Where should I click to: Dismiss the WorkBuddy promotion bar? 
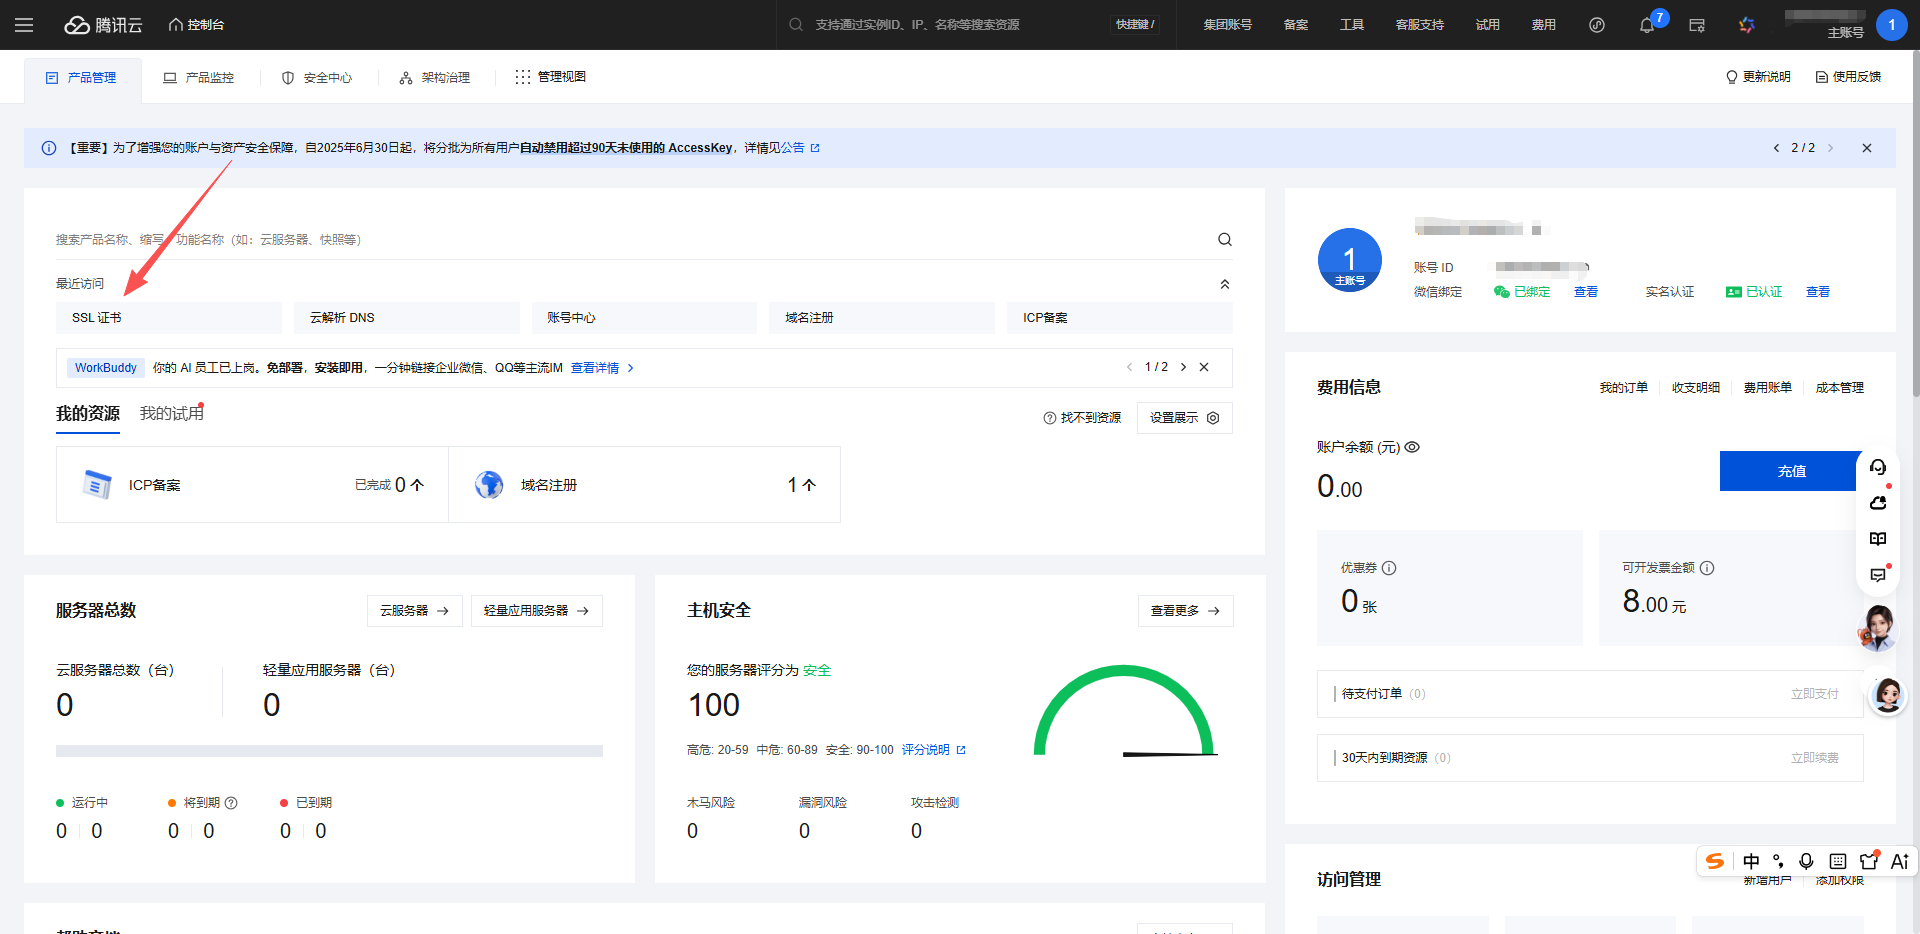pos(1204,367)
